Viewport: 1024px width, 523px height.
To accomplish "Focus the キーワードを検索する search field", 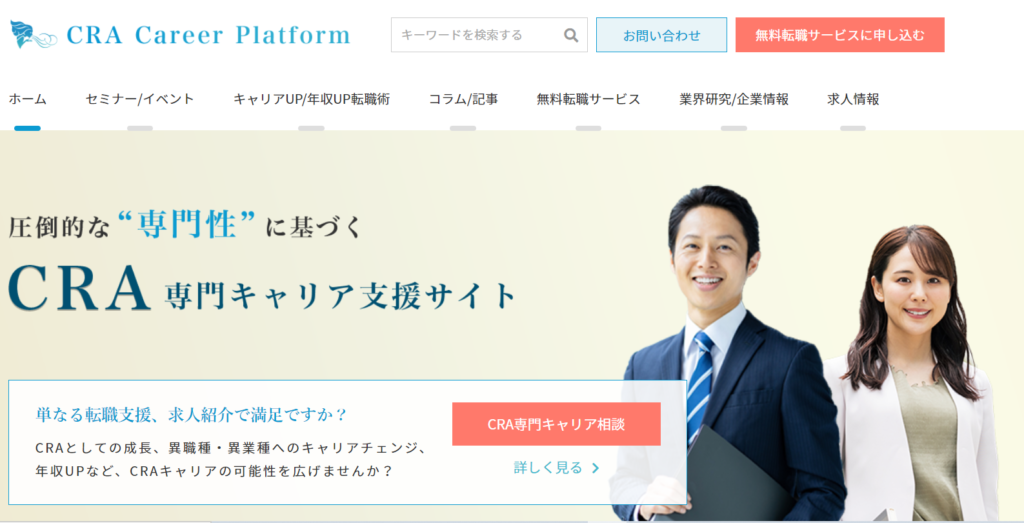I will click(477, 35).
